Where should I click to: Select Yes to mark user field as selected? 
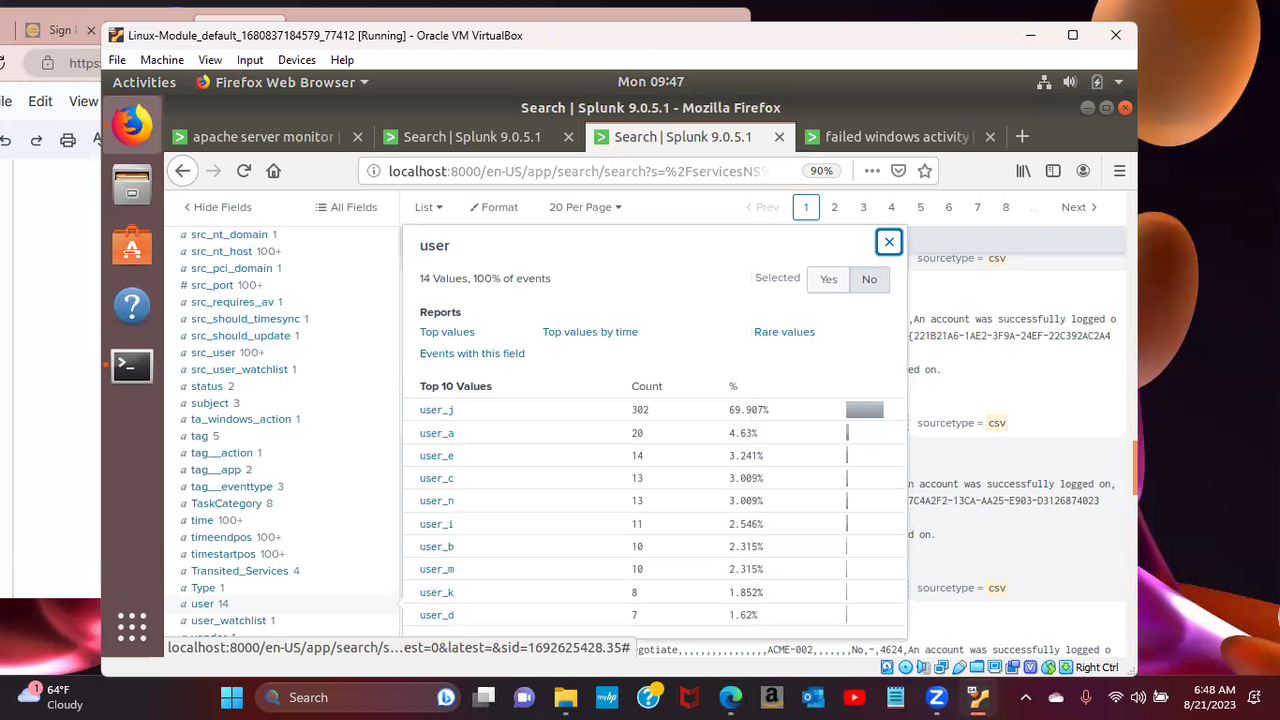(x=828, y=279)
